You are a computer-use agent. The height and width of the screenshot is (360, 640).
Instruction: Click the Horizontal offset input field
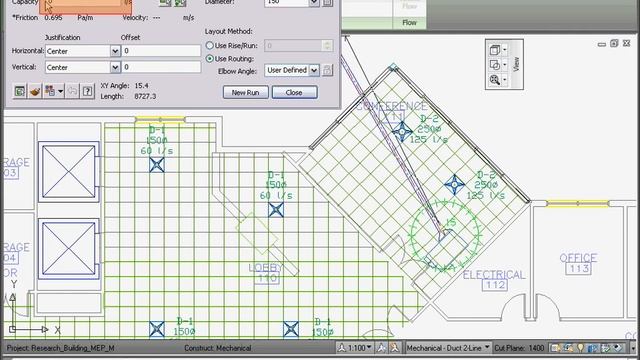(161, 51)
